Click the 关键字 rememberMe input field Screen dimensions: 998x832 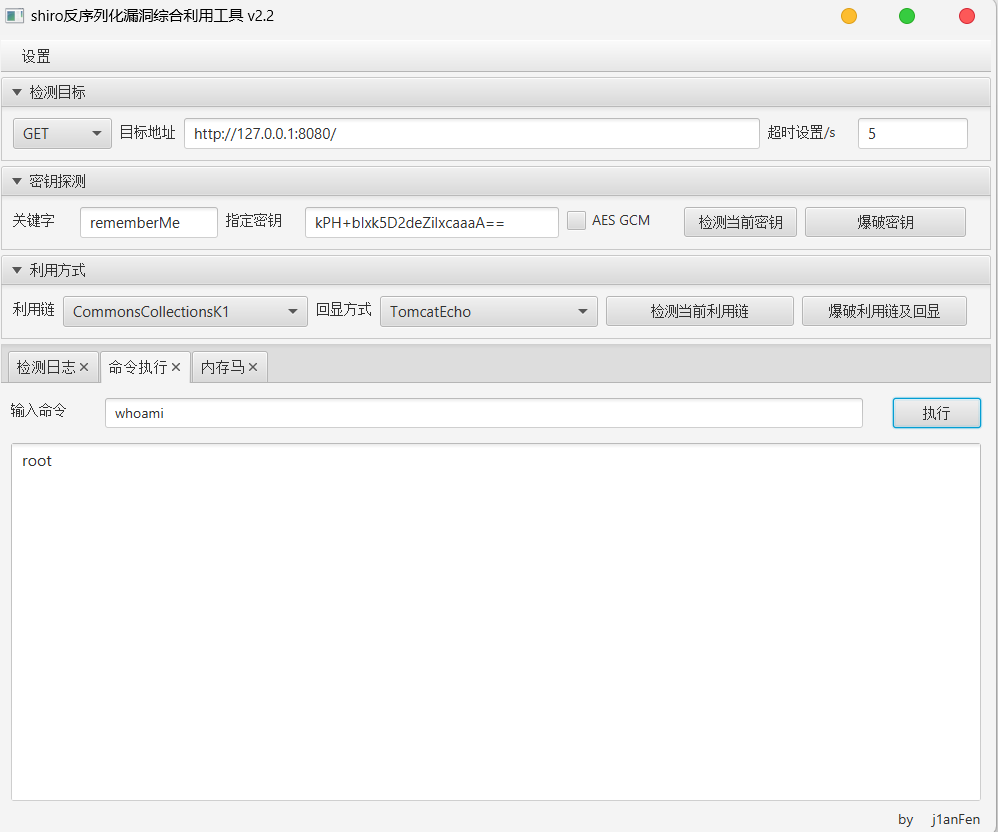(149, 223)
